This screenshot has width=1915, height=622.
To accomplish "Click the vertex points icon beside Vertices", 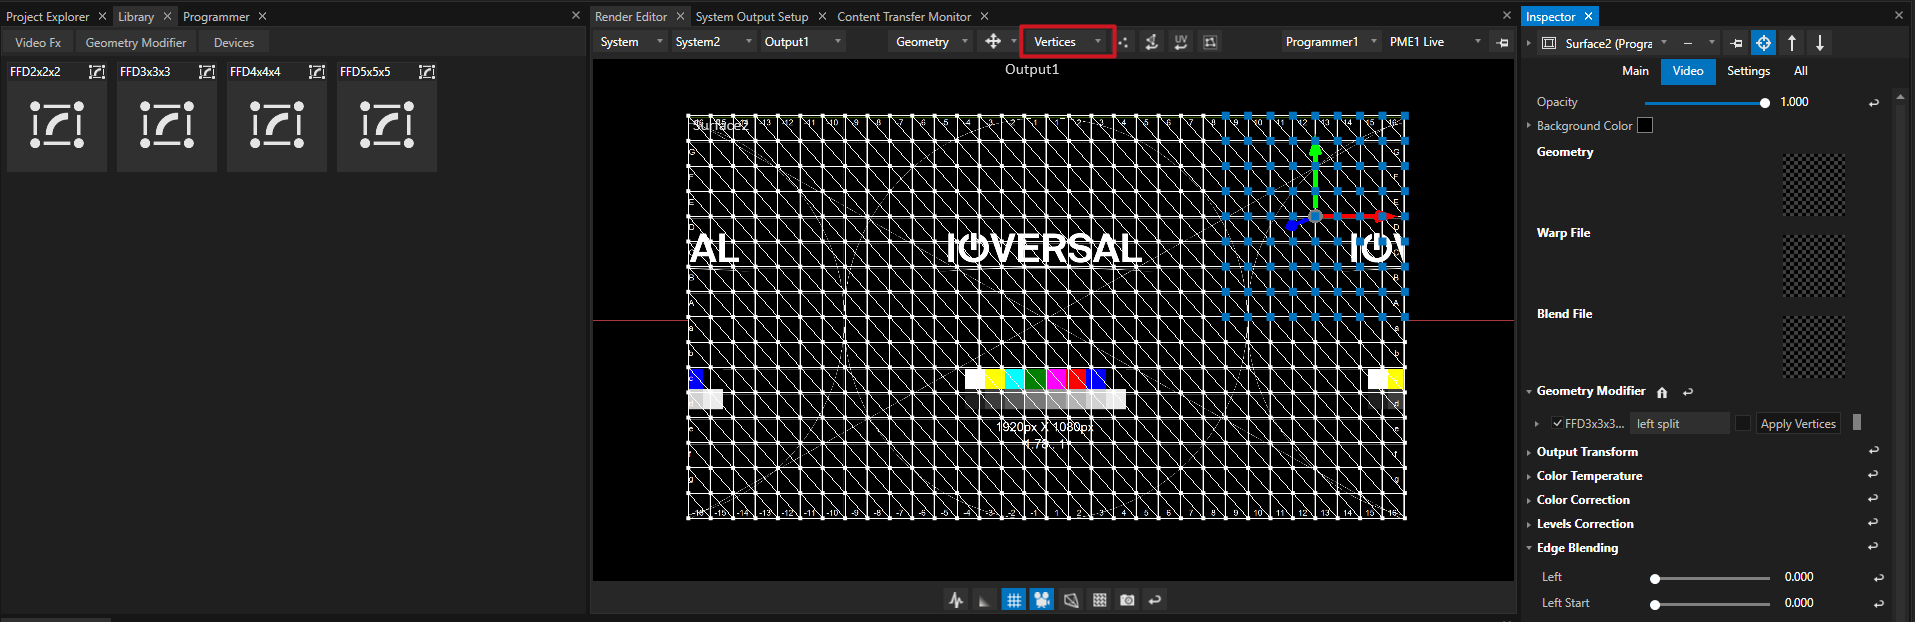I will tap(1123, 42).
